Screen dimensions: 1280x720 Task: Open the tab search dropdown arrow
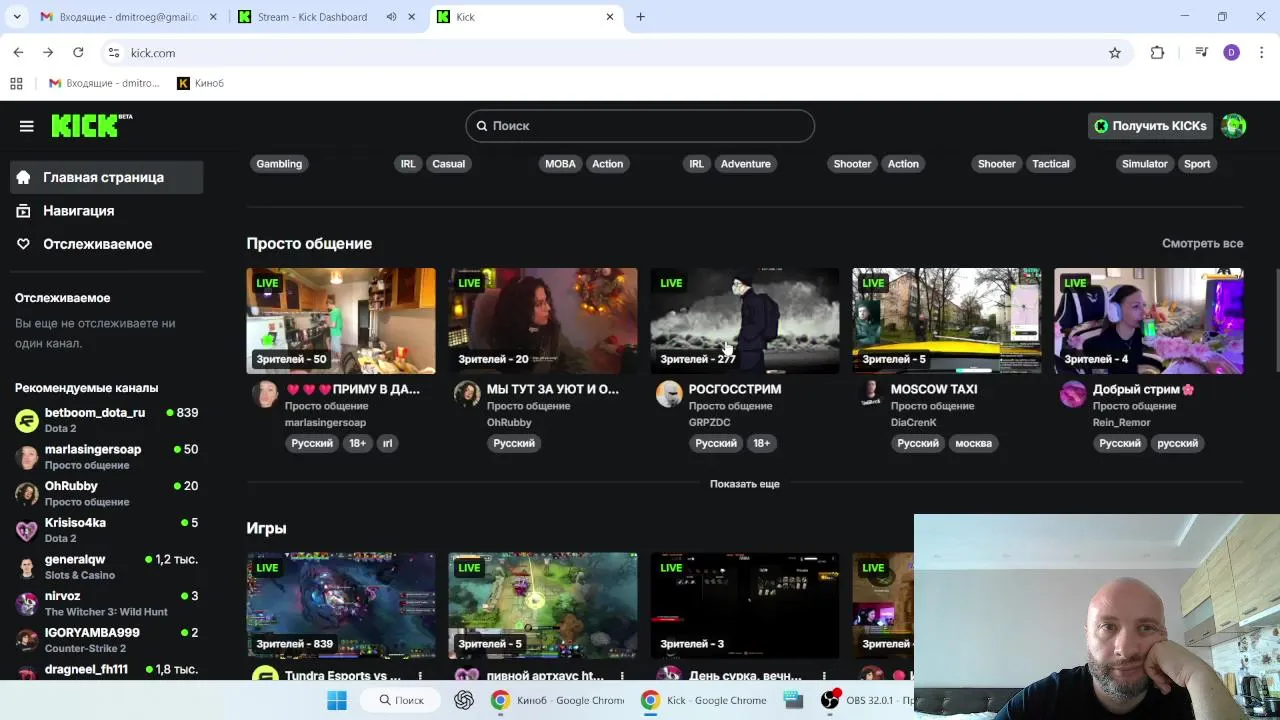point(16,17)
